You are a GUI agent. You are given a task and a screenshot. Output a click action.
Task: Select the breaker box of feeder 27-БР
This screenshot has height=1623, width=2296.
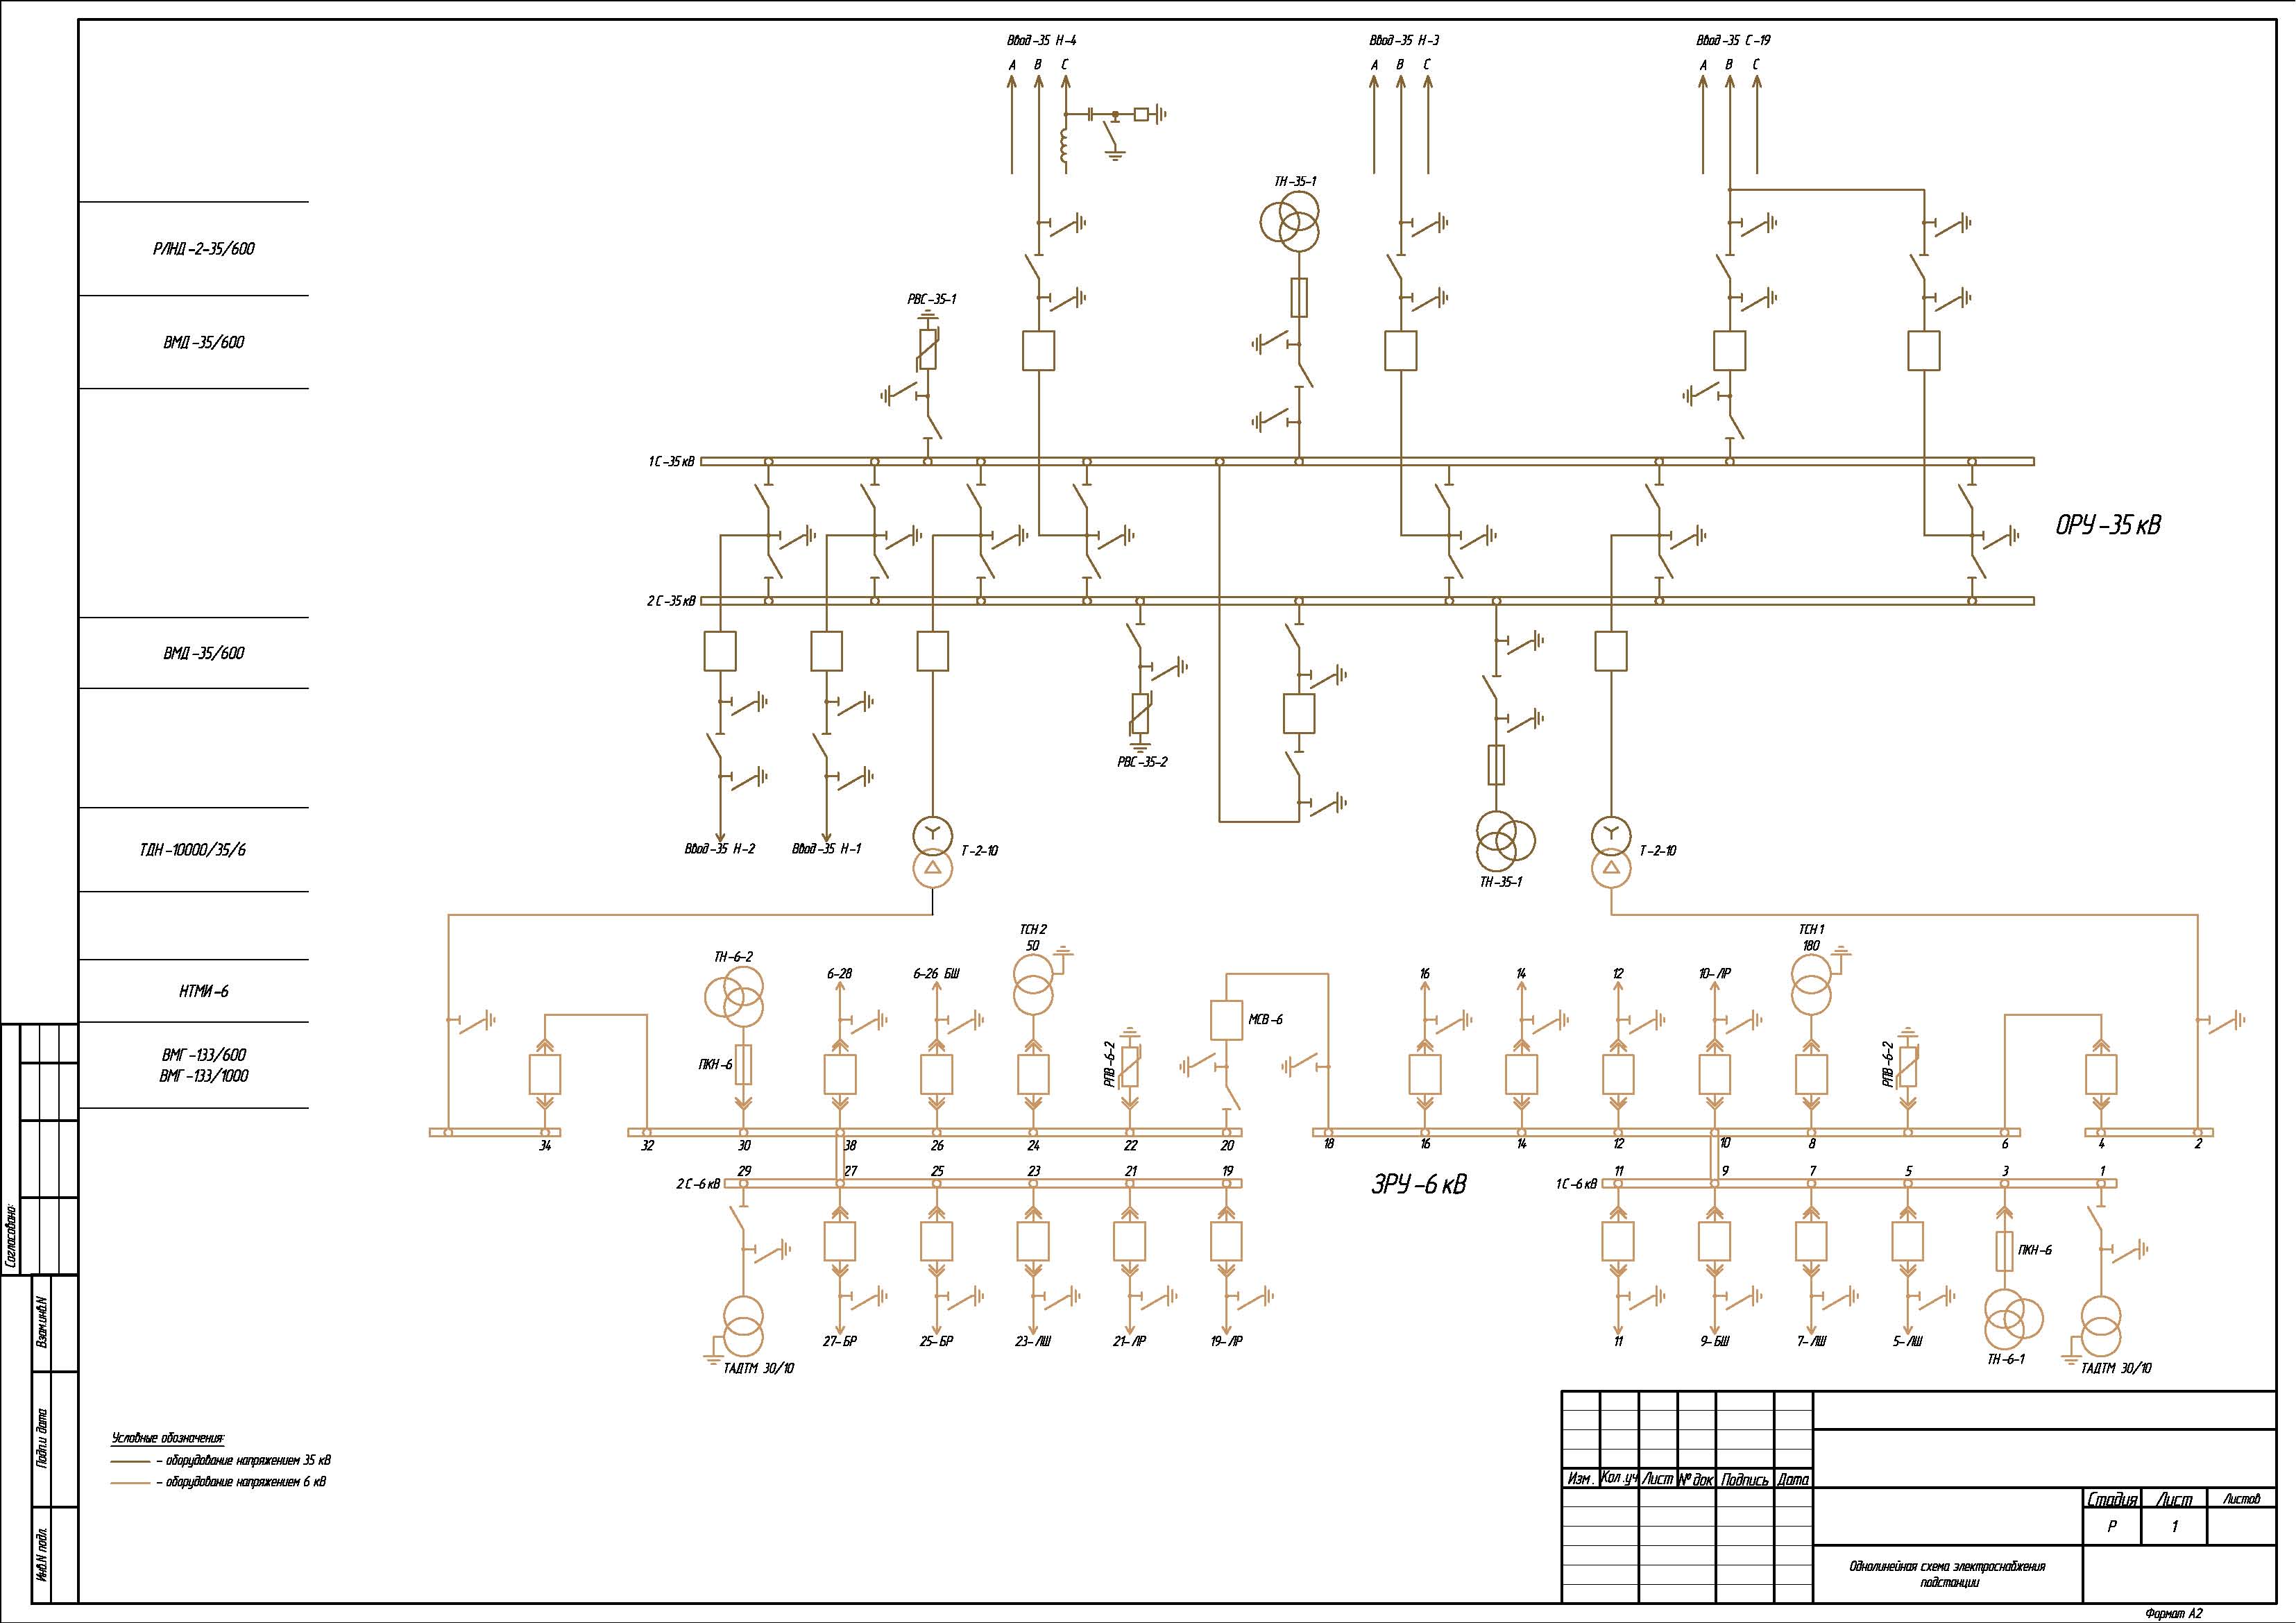click(x=840, y=1241)
